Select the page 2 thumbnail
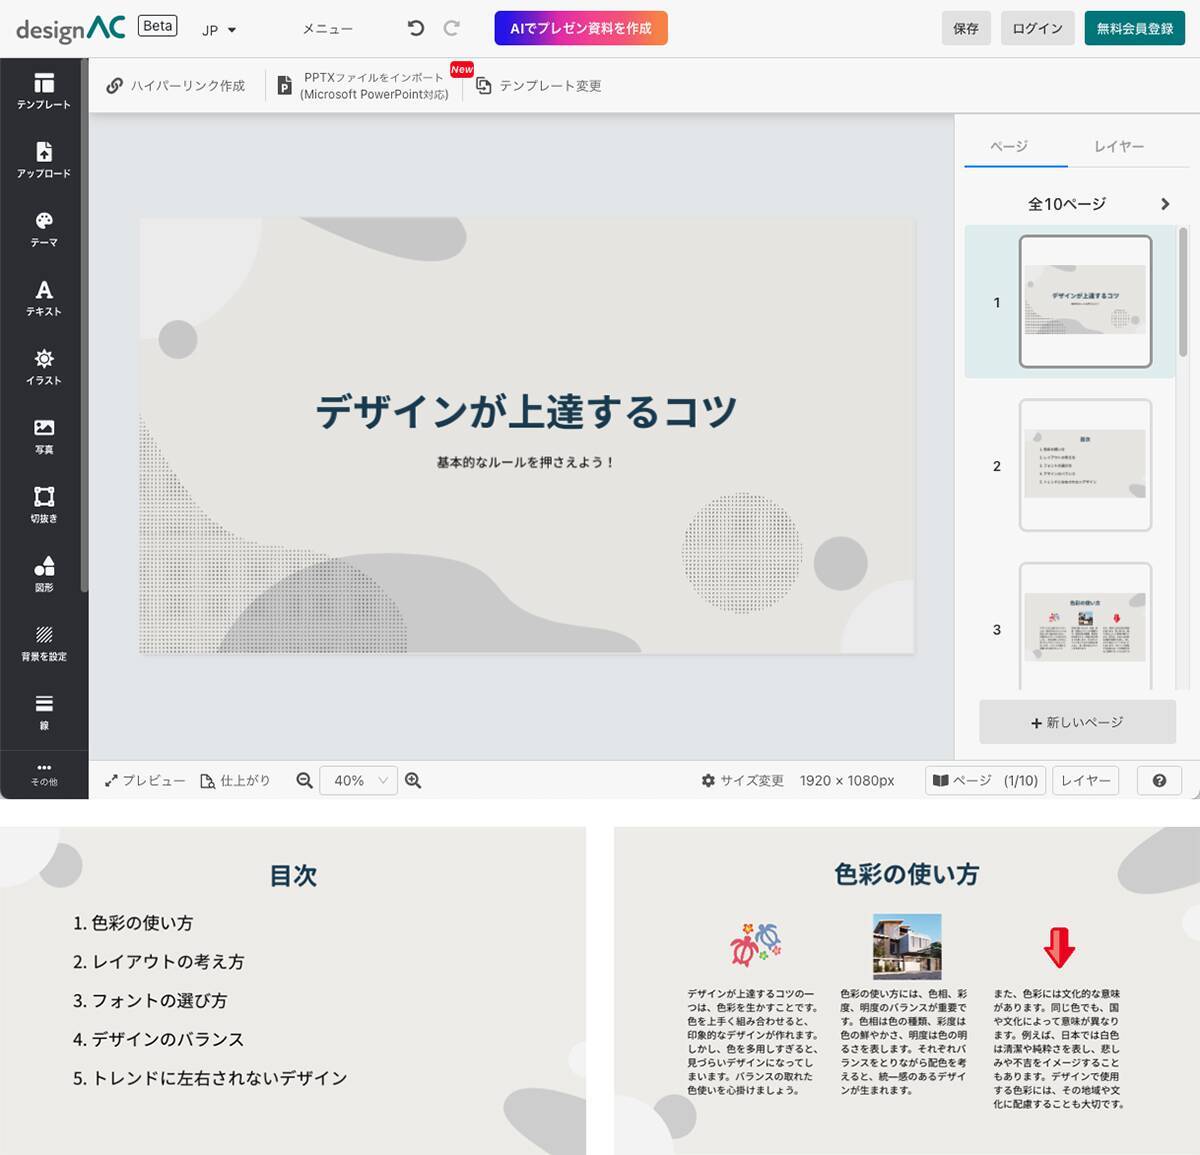The width and height of the screenshot is (1200, 1155). click(x=1085, y=465)
